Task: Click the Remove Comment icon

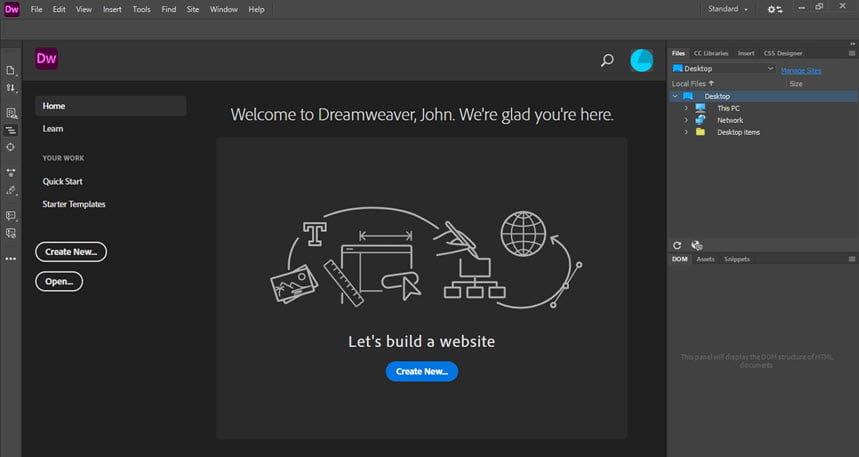Action: point(10,233)
